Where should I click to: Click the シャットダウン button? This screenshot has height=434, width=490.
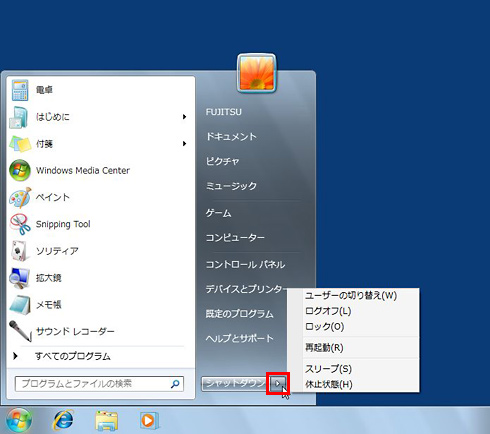tap(235, 384)
